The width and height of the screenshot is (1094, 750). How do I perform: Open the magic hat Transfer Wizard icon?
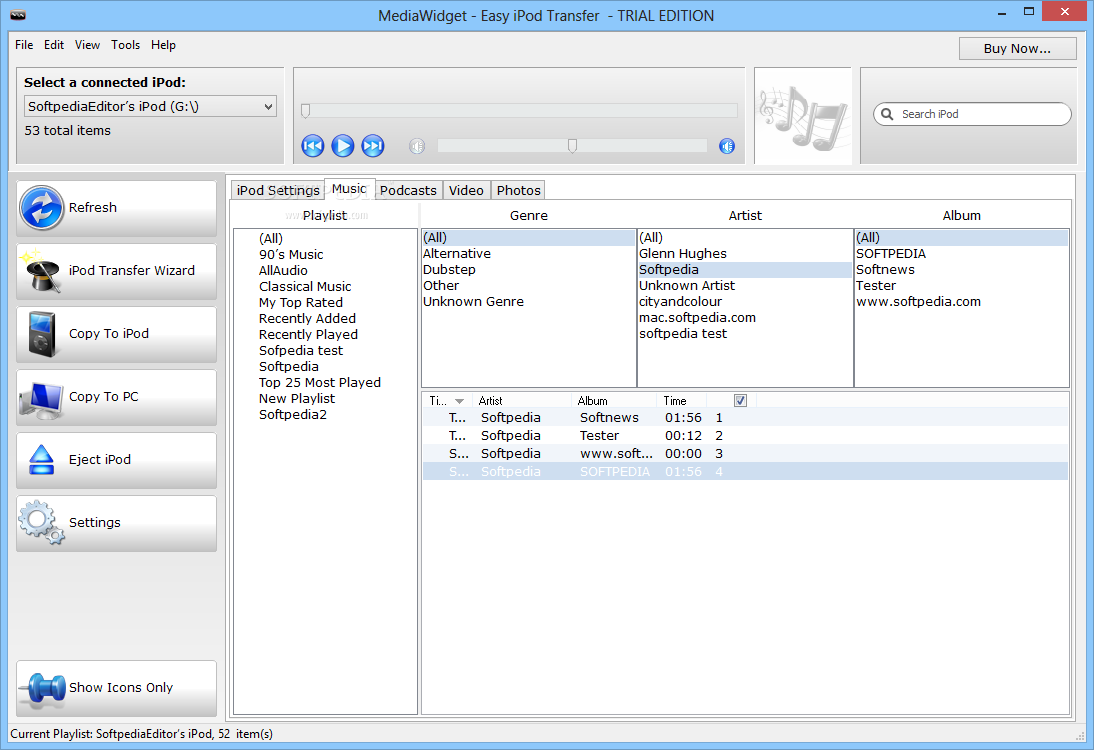(x=40, y=271)
